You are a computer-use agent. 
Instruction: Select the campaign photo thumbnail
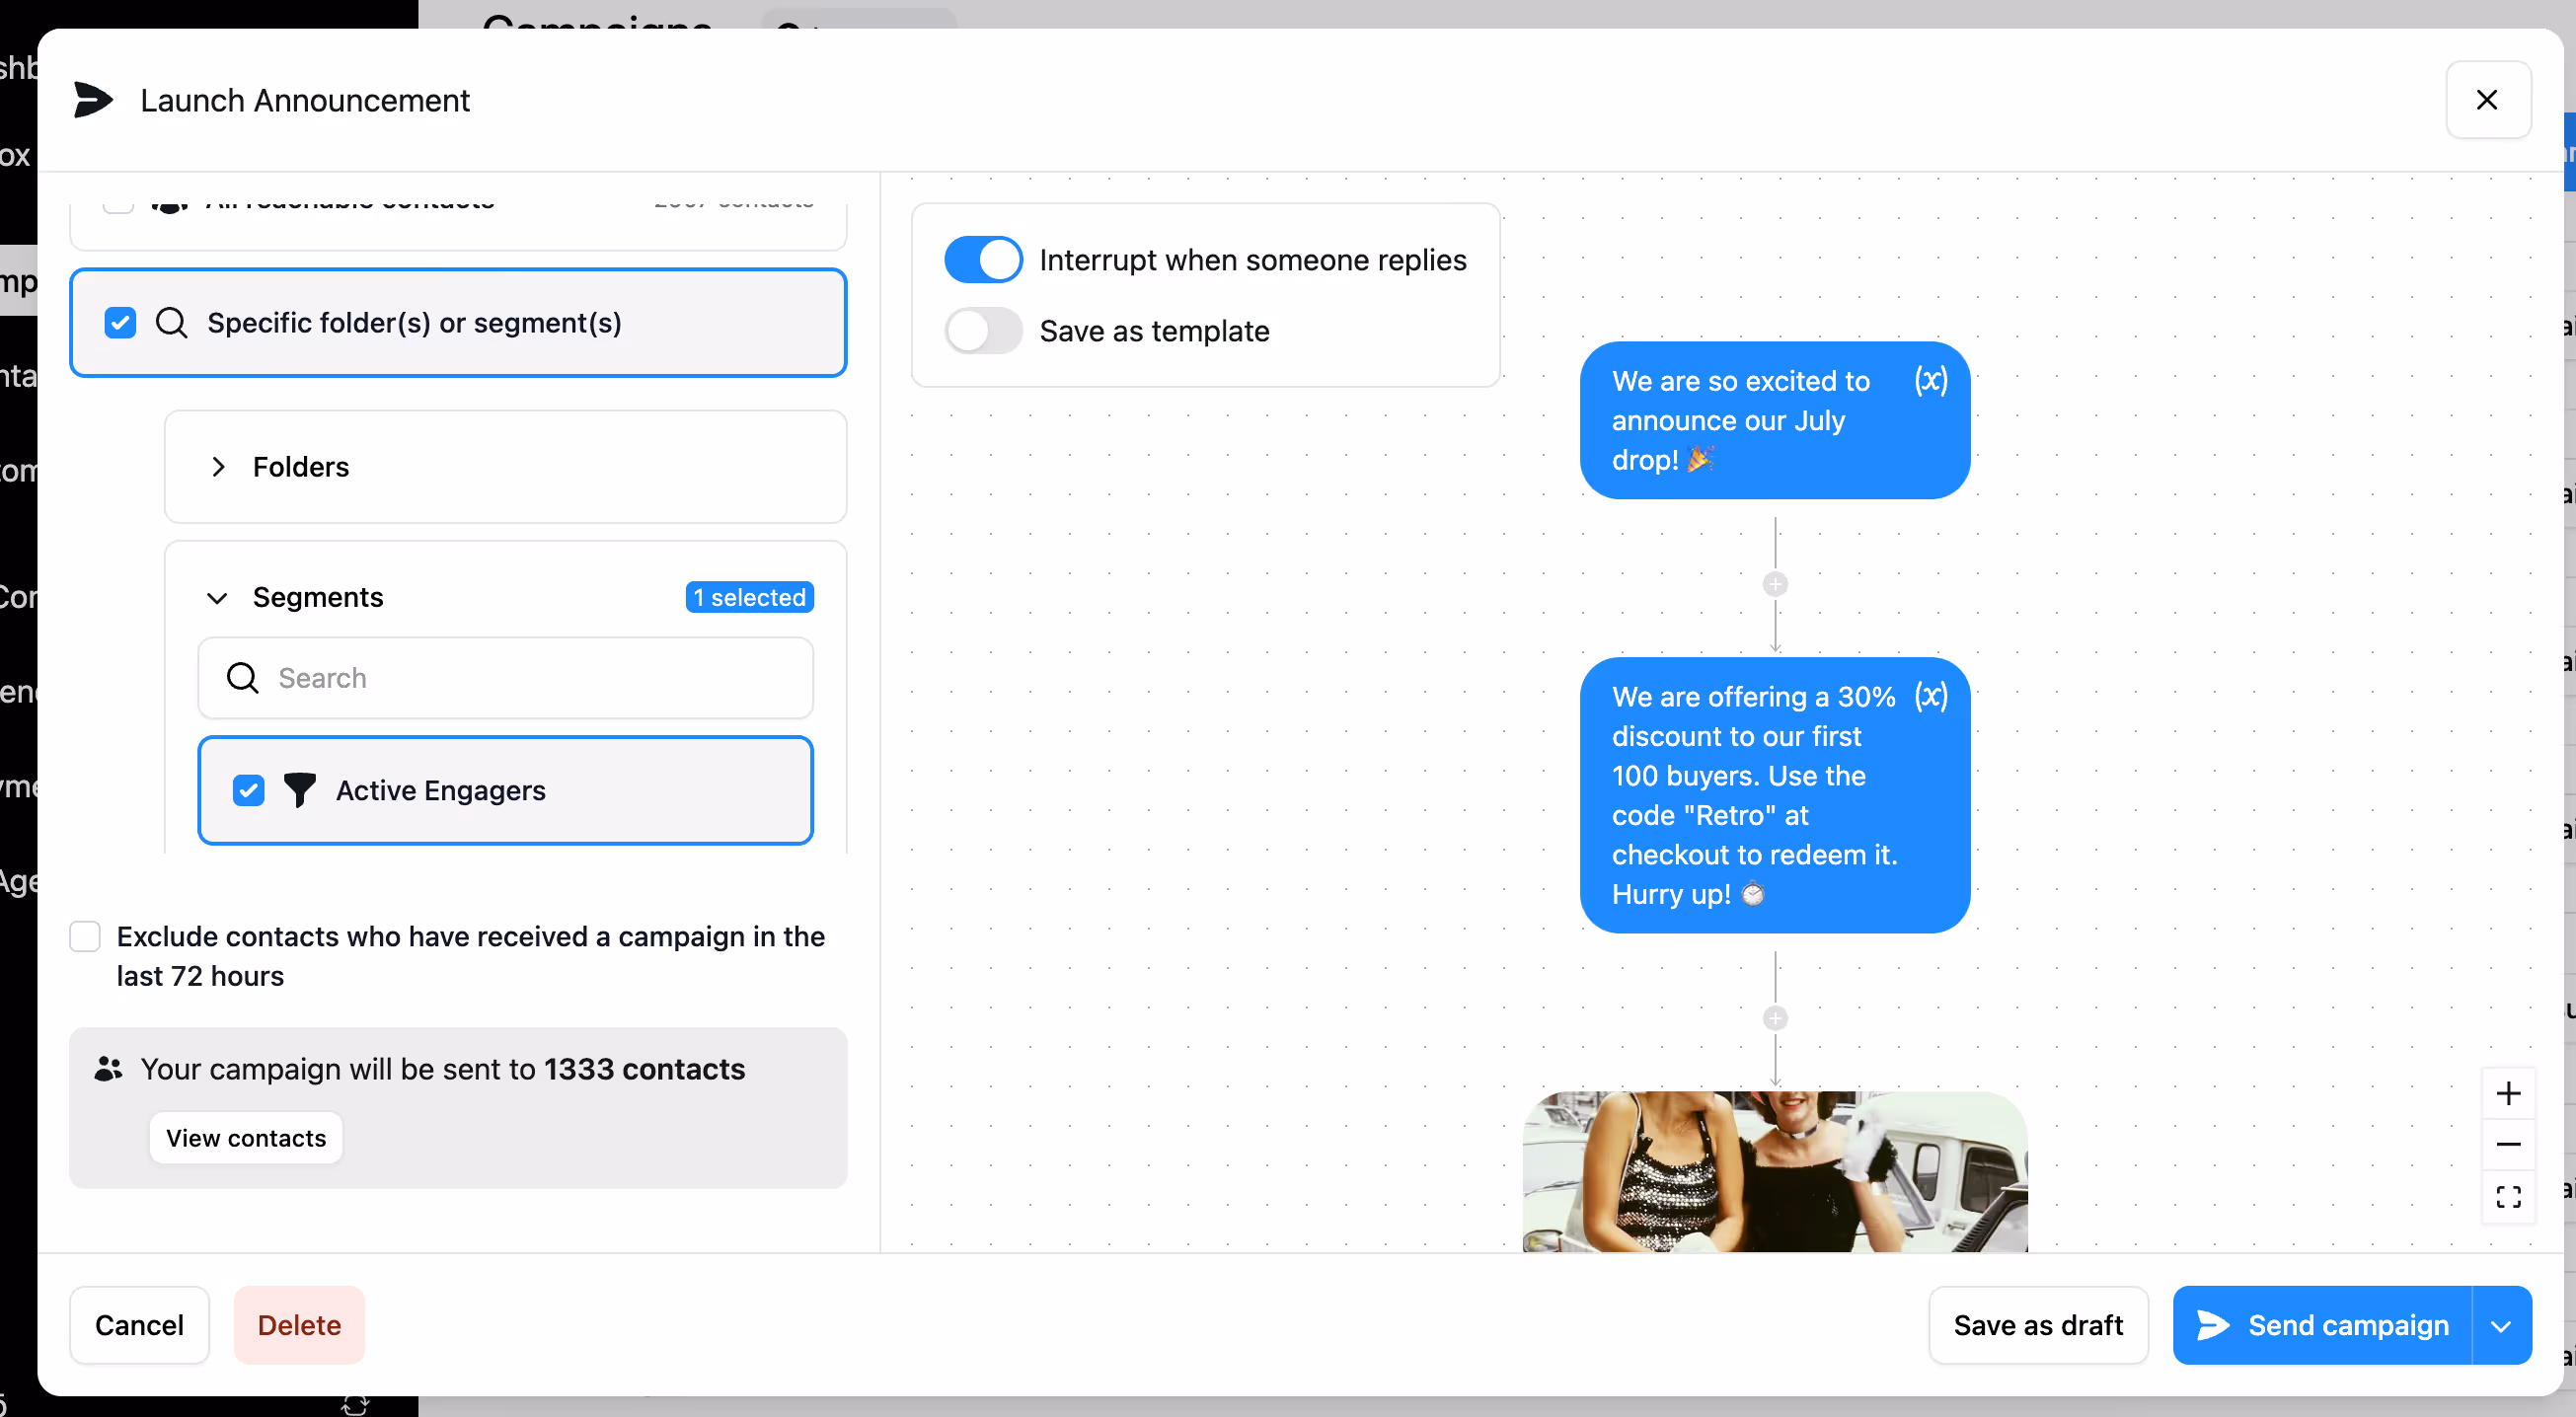1774,1170
